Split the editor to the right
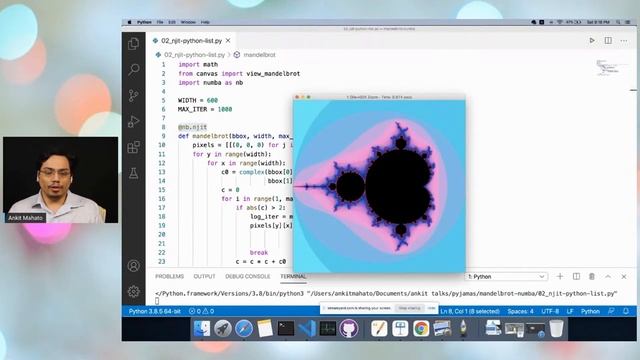 click(608, 40)
